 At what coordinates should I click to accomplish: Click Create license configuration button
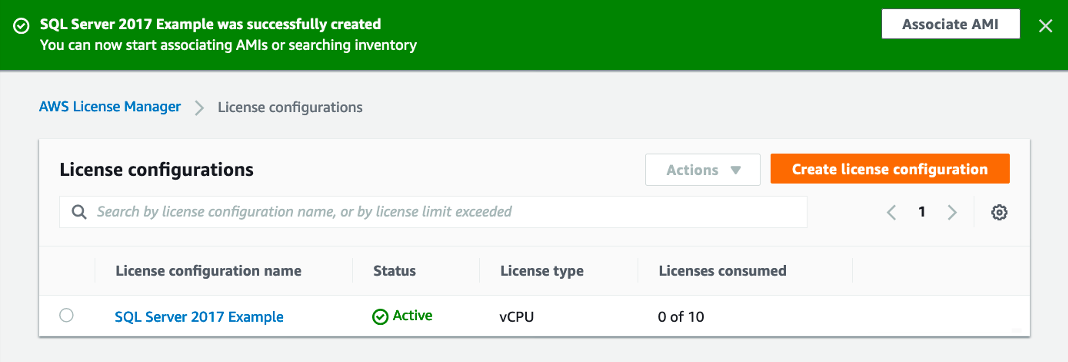pyautogui.click(x=890, y=169)
